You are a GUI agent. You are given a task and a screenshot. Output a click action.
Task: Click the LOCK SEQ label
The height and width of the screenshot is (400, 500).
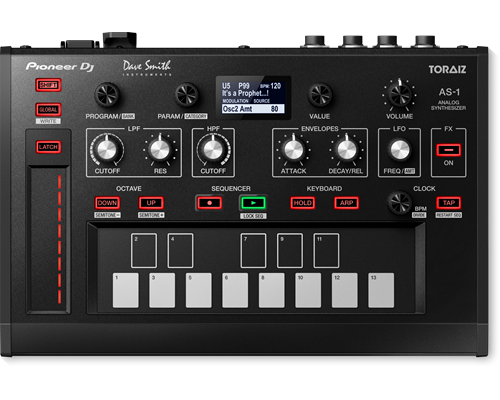coord(253,216)
